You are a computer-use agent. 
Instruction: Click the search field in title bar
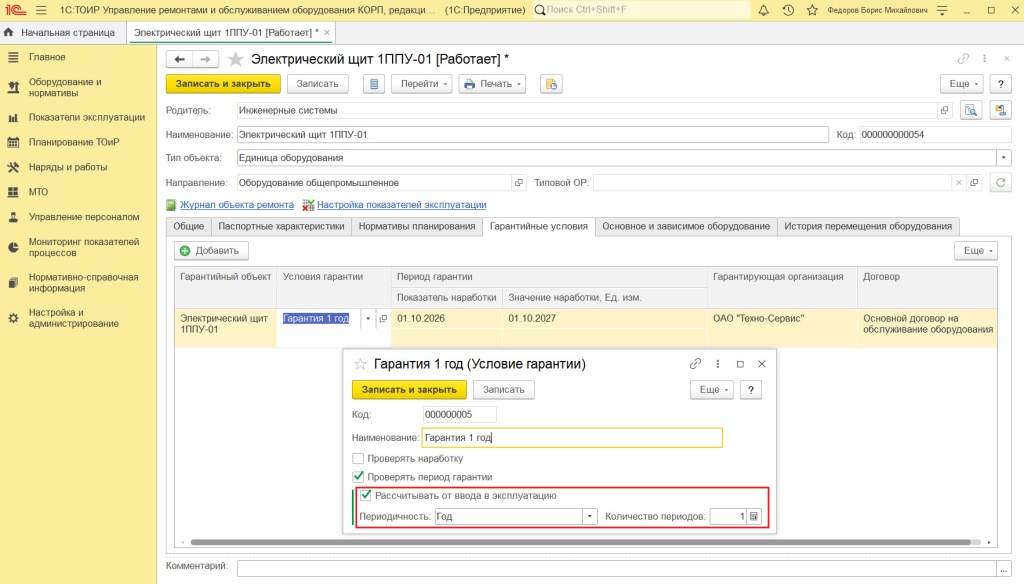[x=641, y=10]
